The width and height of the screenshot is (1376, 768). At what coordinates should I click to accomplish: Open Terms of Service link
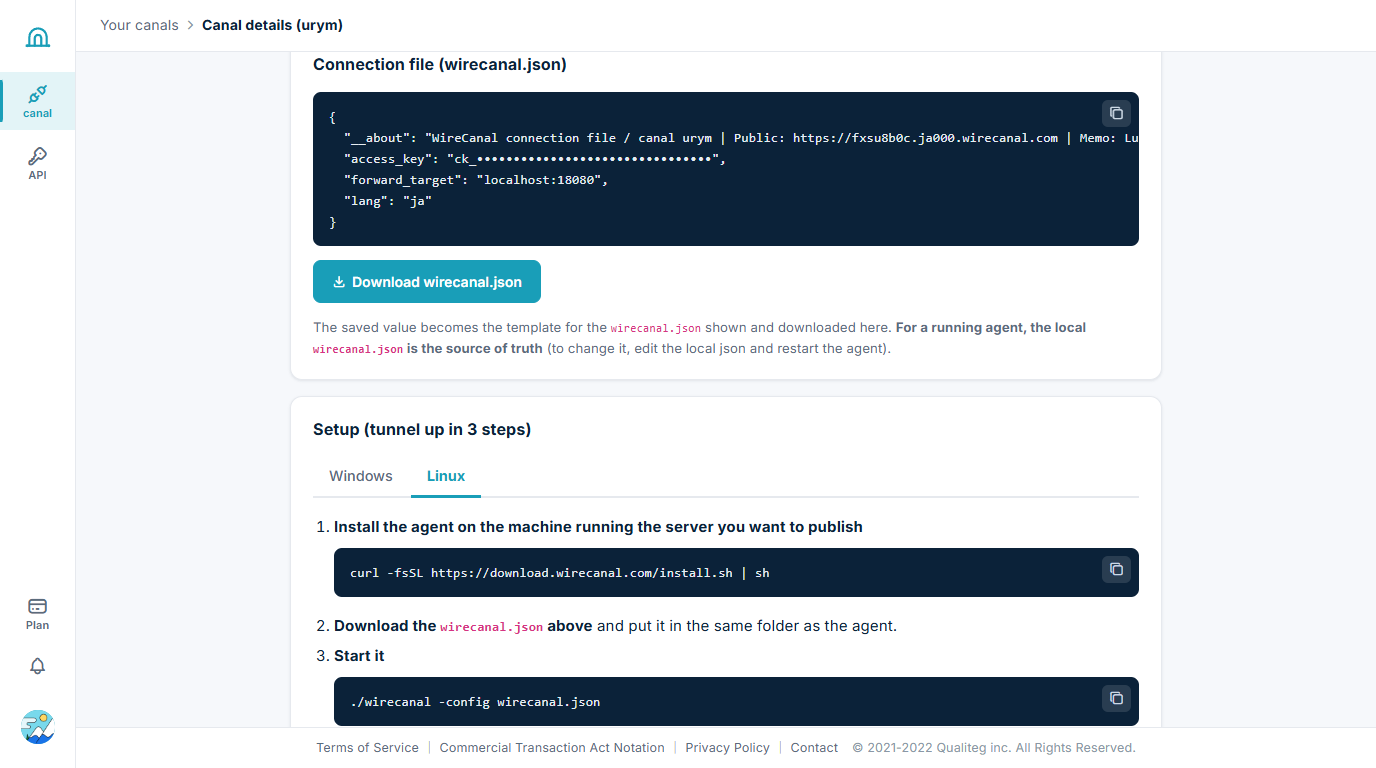tap(367, 748)
